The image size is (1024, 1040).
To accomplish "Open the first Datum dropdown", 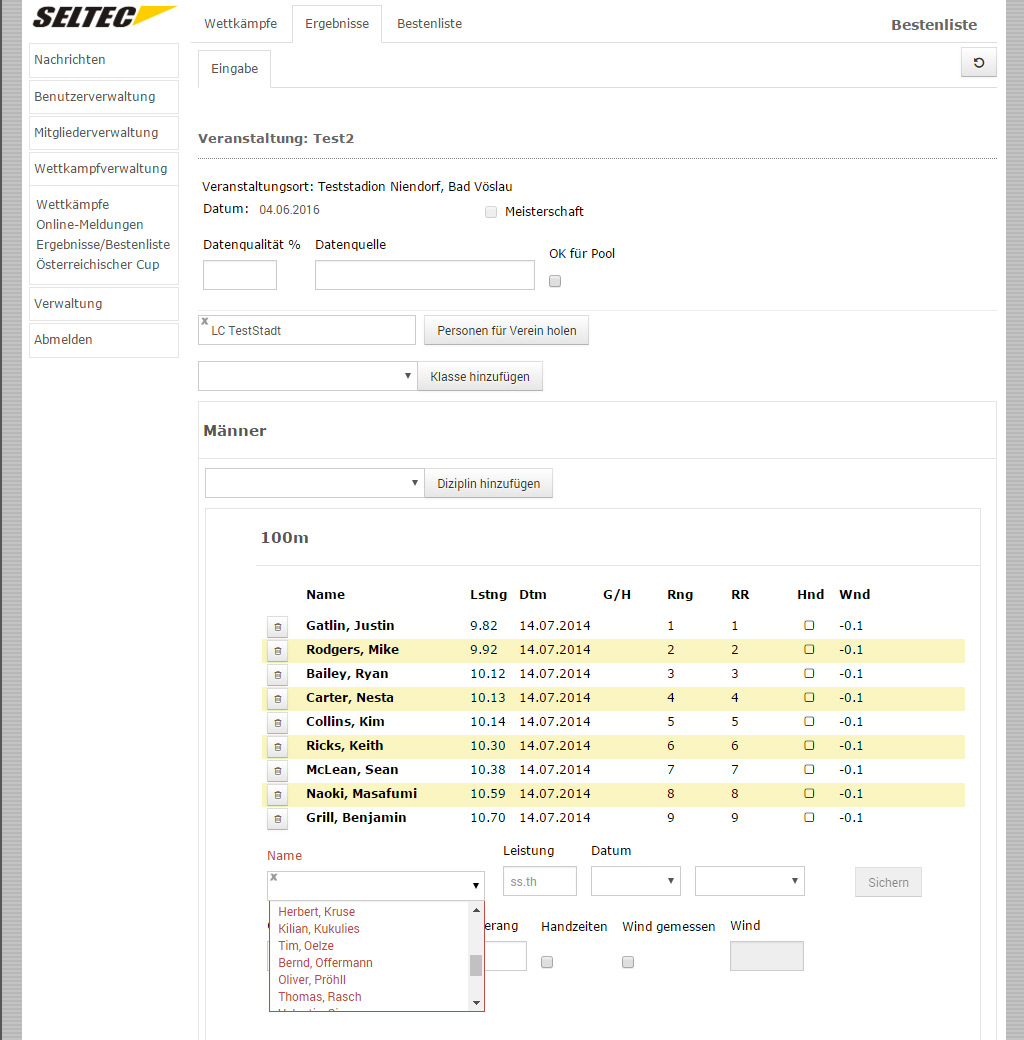I will (x=635, y=881).
